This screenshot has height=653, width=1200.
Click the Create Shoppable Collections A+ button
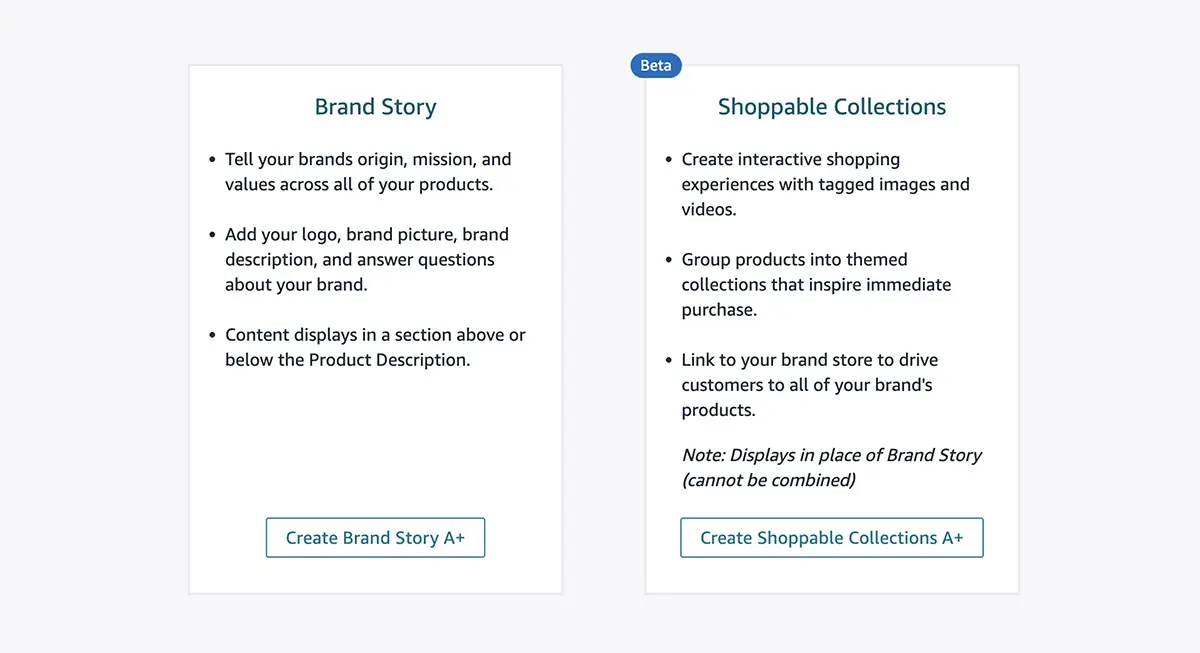[831, 537]
